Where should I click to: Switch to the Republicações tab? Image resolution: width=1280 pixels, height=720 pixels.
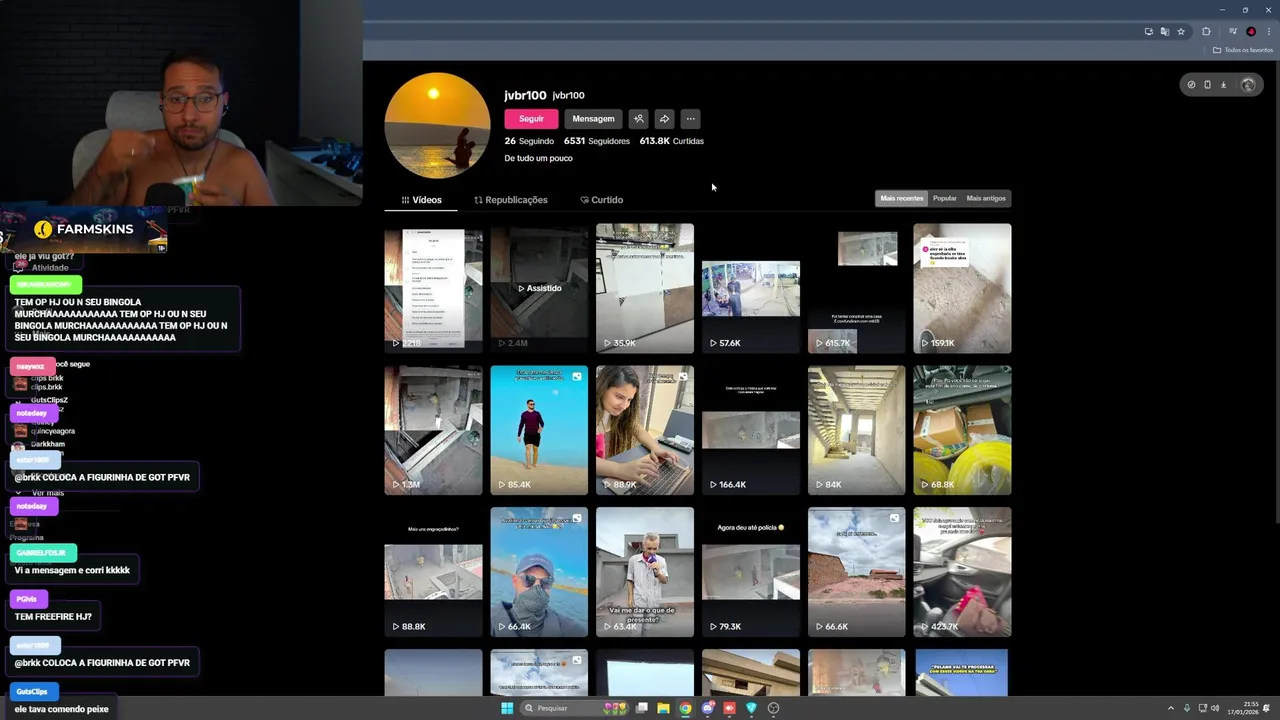pyautogui.click(x=511, y=200)
